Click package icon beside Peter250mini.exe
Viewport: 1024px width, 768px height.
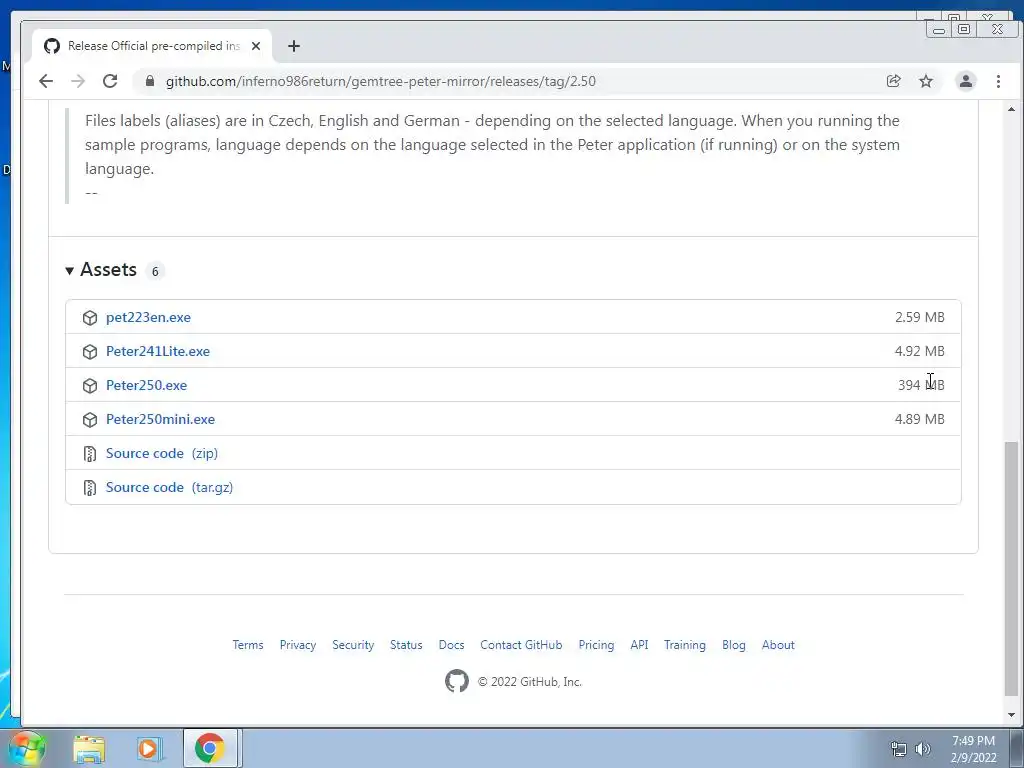[x=90, y=419]
